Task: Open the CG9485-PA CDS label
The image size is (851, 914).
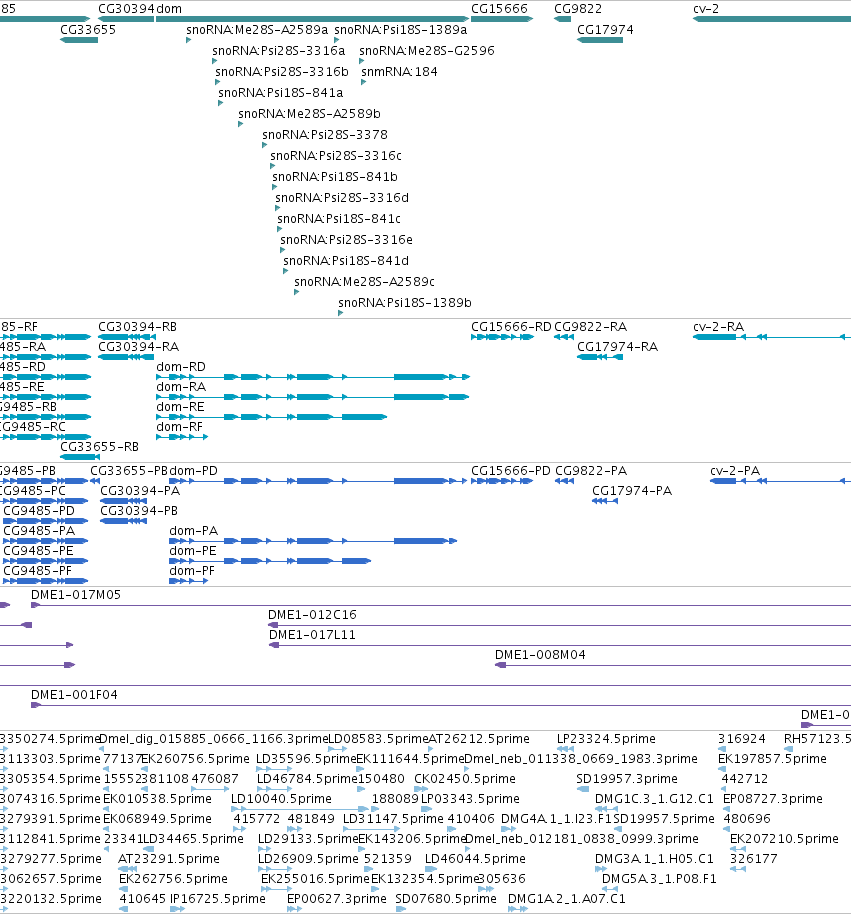Action: pyautogui.click(x=39, y=531)
